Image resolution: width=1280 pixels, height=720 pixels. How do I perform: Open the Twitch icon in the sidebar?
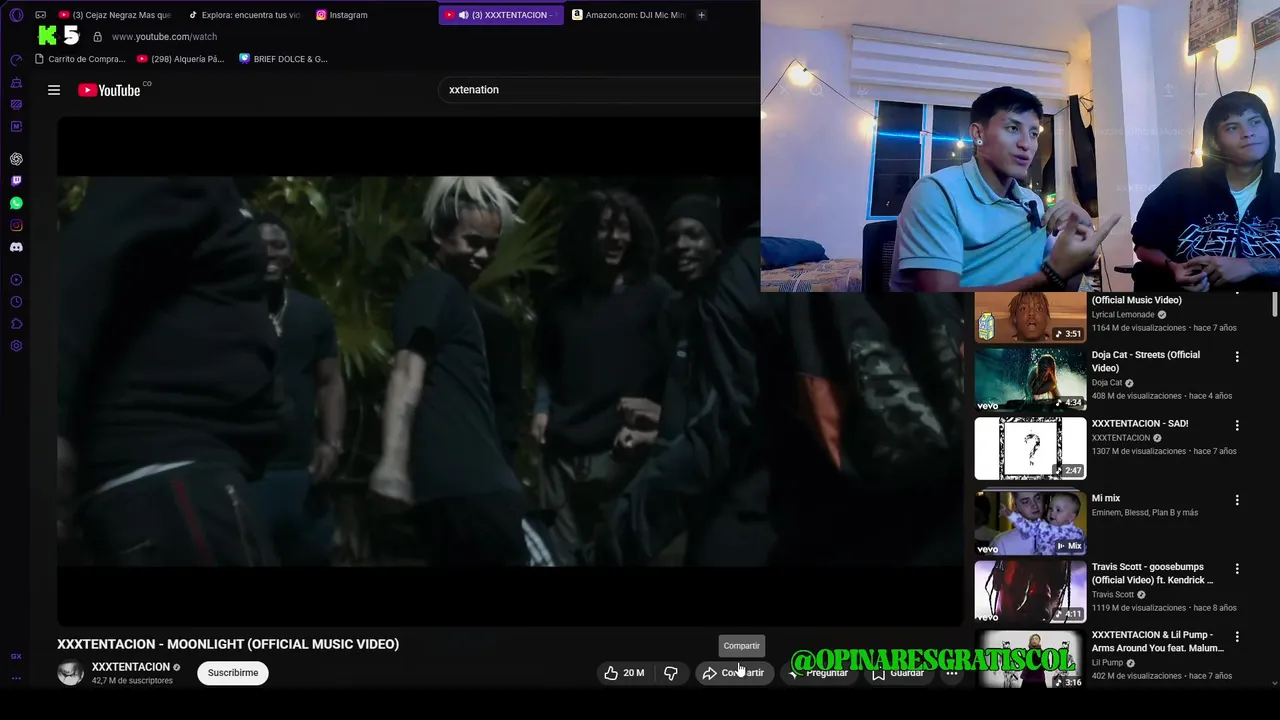(16, 181)
